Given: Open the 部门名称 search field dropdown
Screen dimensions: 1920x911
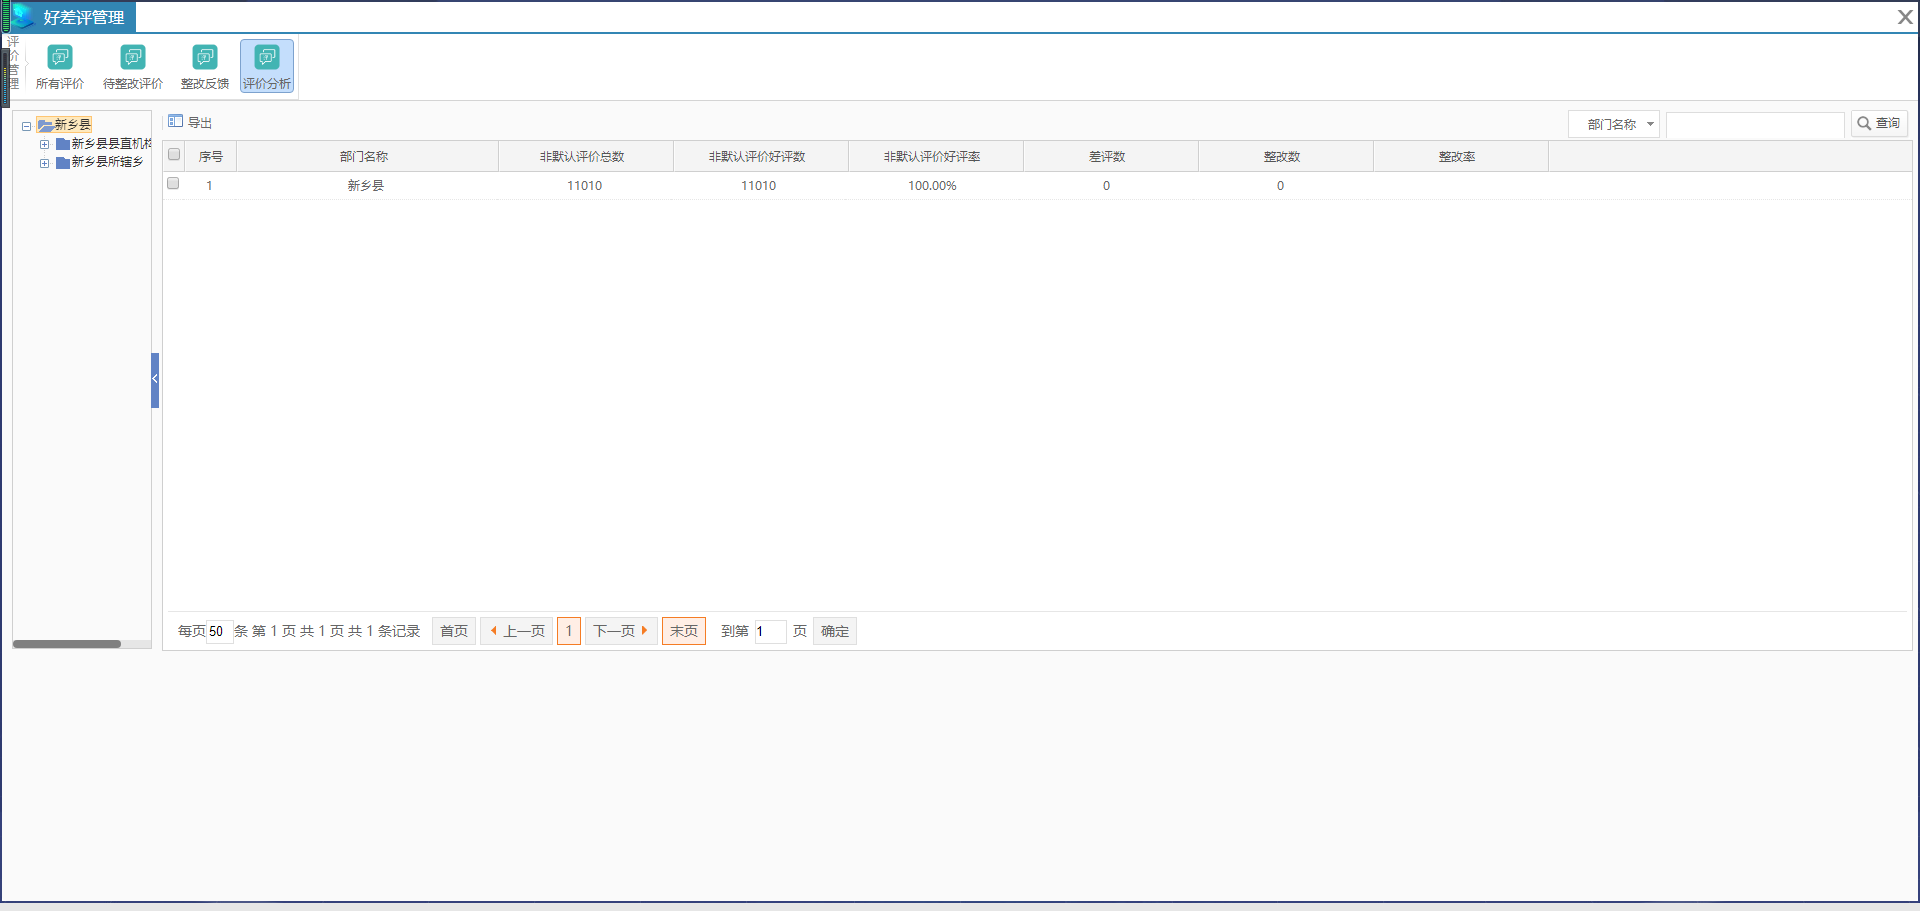Looking at the screenshot, I should pyautogui.click(x=1613, y=124).
